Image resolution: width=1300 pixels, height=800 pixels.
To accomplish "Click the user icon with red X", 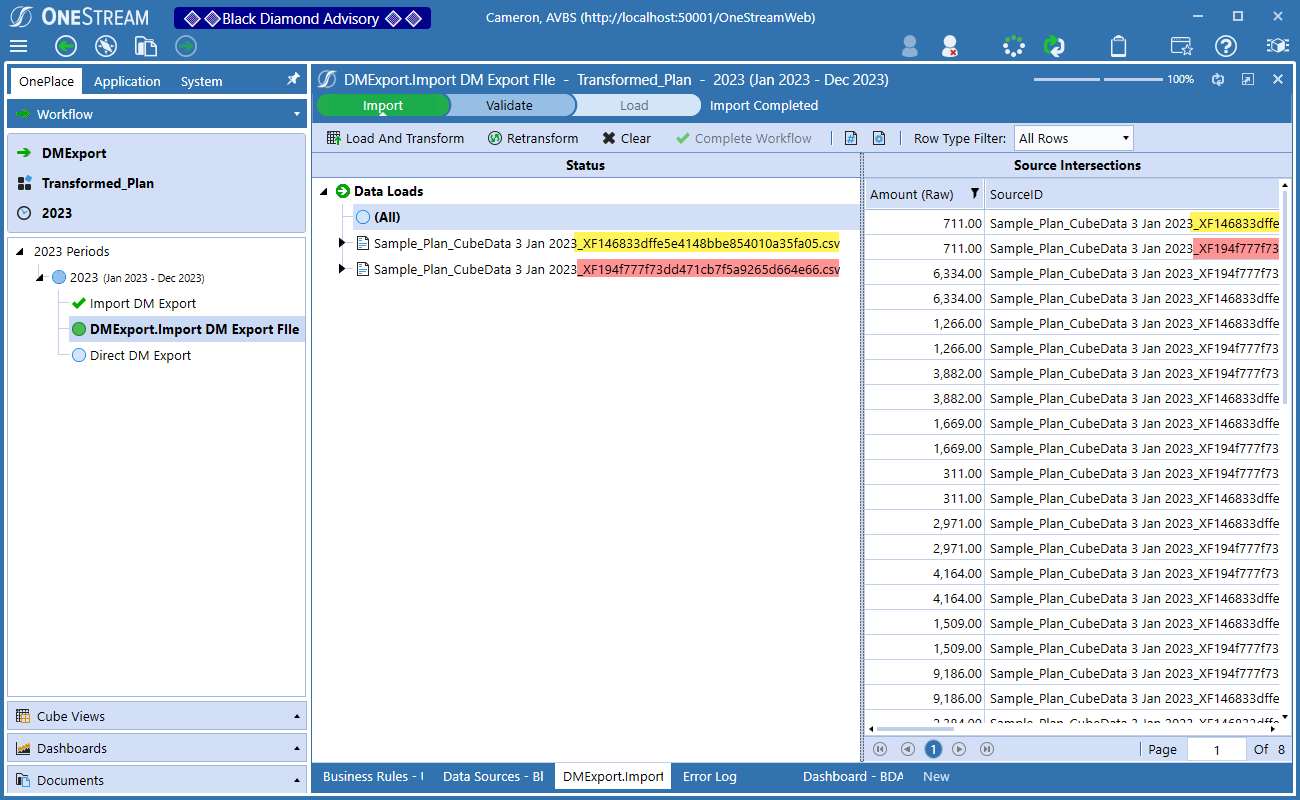I will (x=950, y=46).
